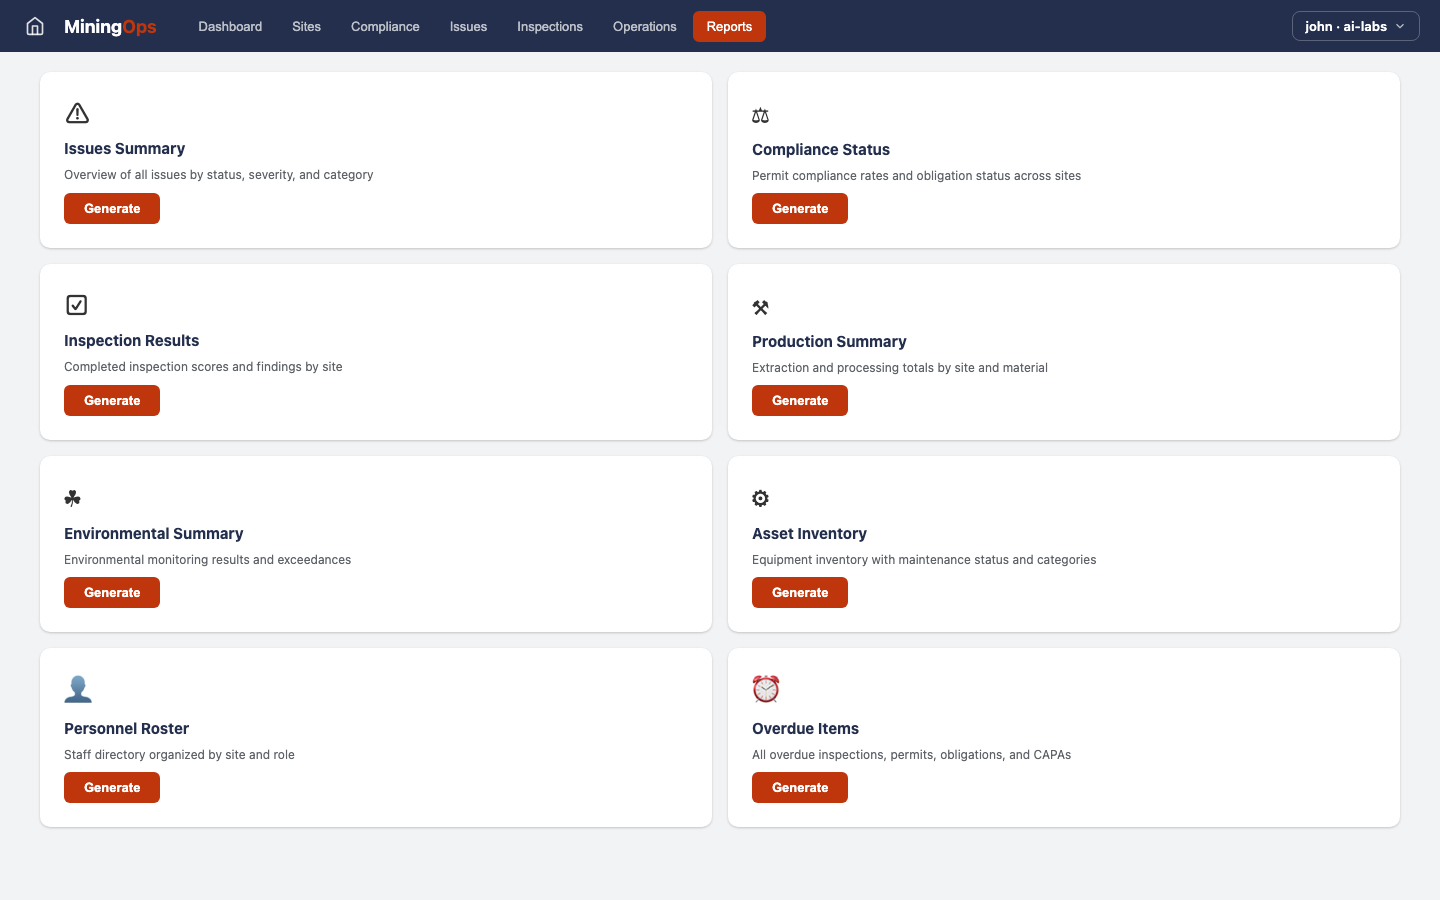Navigate to the Dashboard menu item

(x=230, y=26)
